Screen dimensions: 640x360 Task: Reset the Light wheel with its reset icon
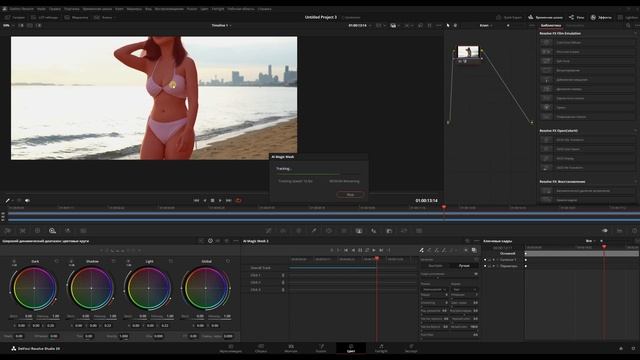(171, 261)
